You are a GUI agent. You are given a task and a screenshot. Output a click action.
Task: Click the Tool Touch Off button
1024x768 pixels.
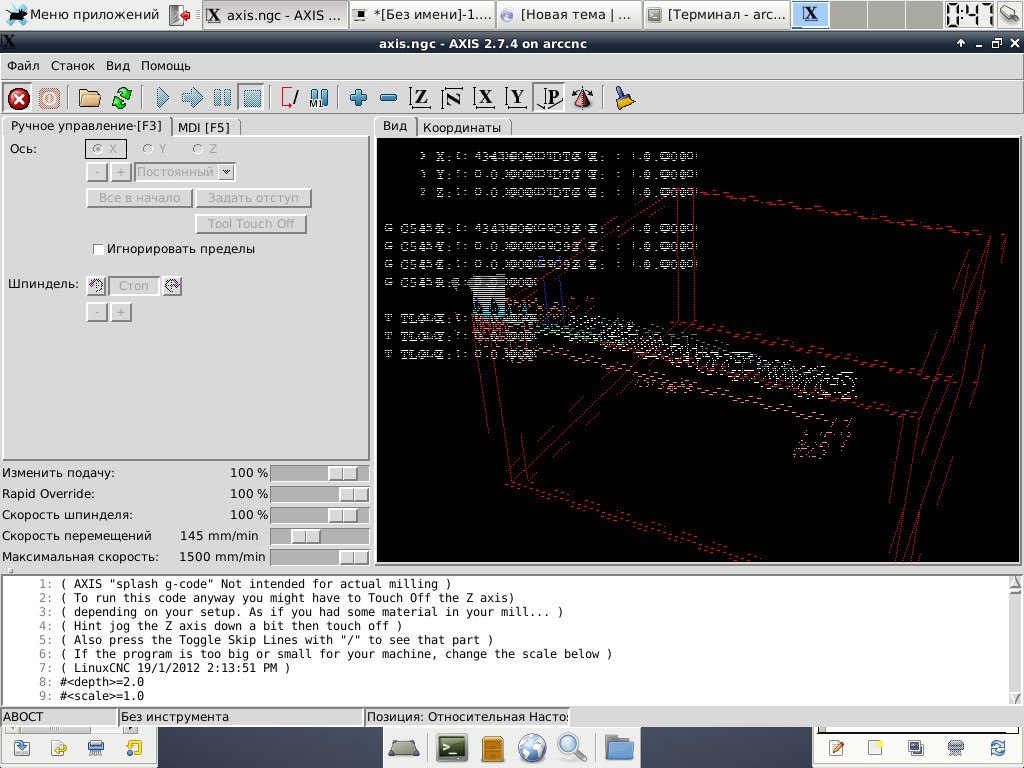(x=251, y=224)
